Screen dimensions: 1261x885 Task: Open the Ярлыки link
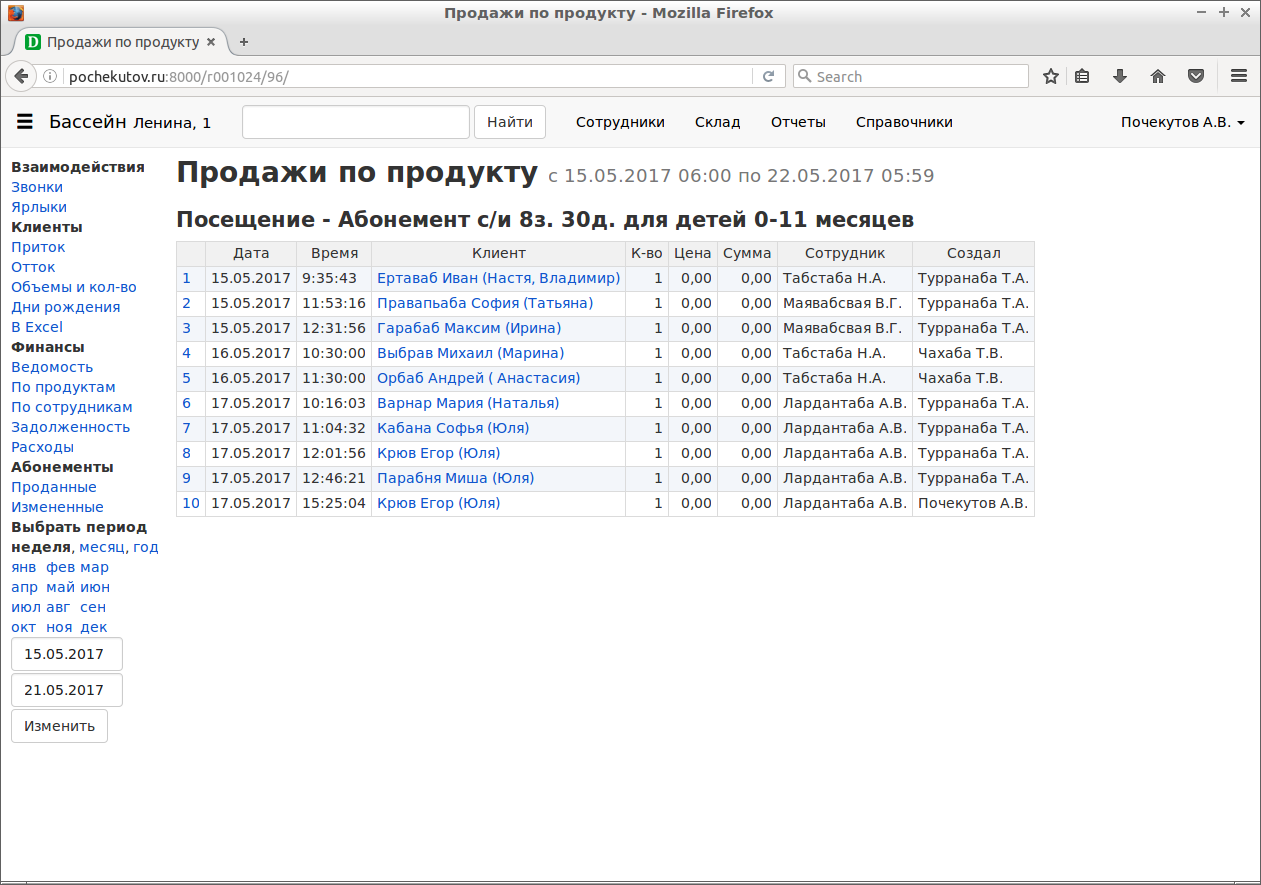[x=39, y=207]
